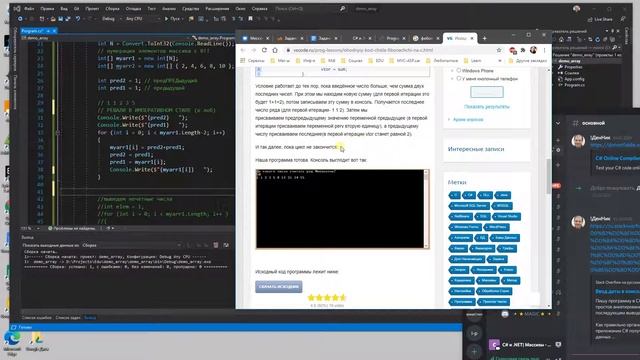The width and height of the screenshot is (640, 360).
Task: Click the Другие закладки bookmark folder
Action: click(x=527, y=61)
